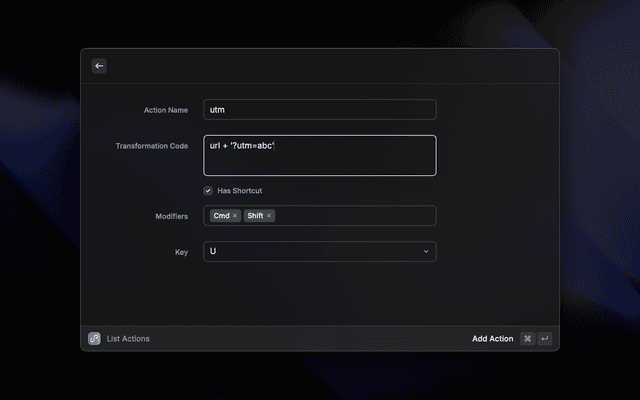
Task: Click the link icon in the bottom bar
Action: [x=94, y=339]
